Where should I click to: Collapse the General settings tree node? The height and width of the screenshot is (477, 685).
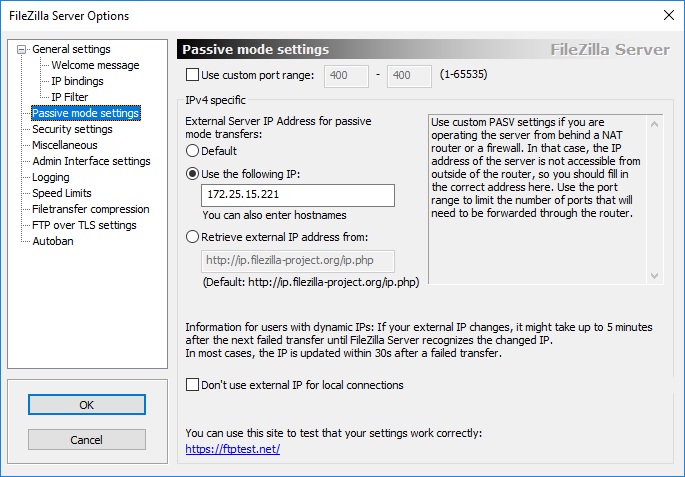click(21, 49)
